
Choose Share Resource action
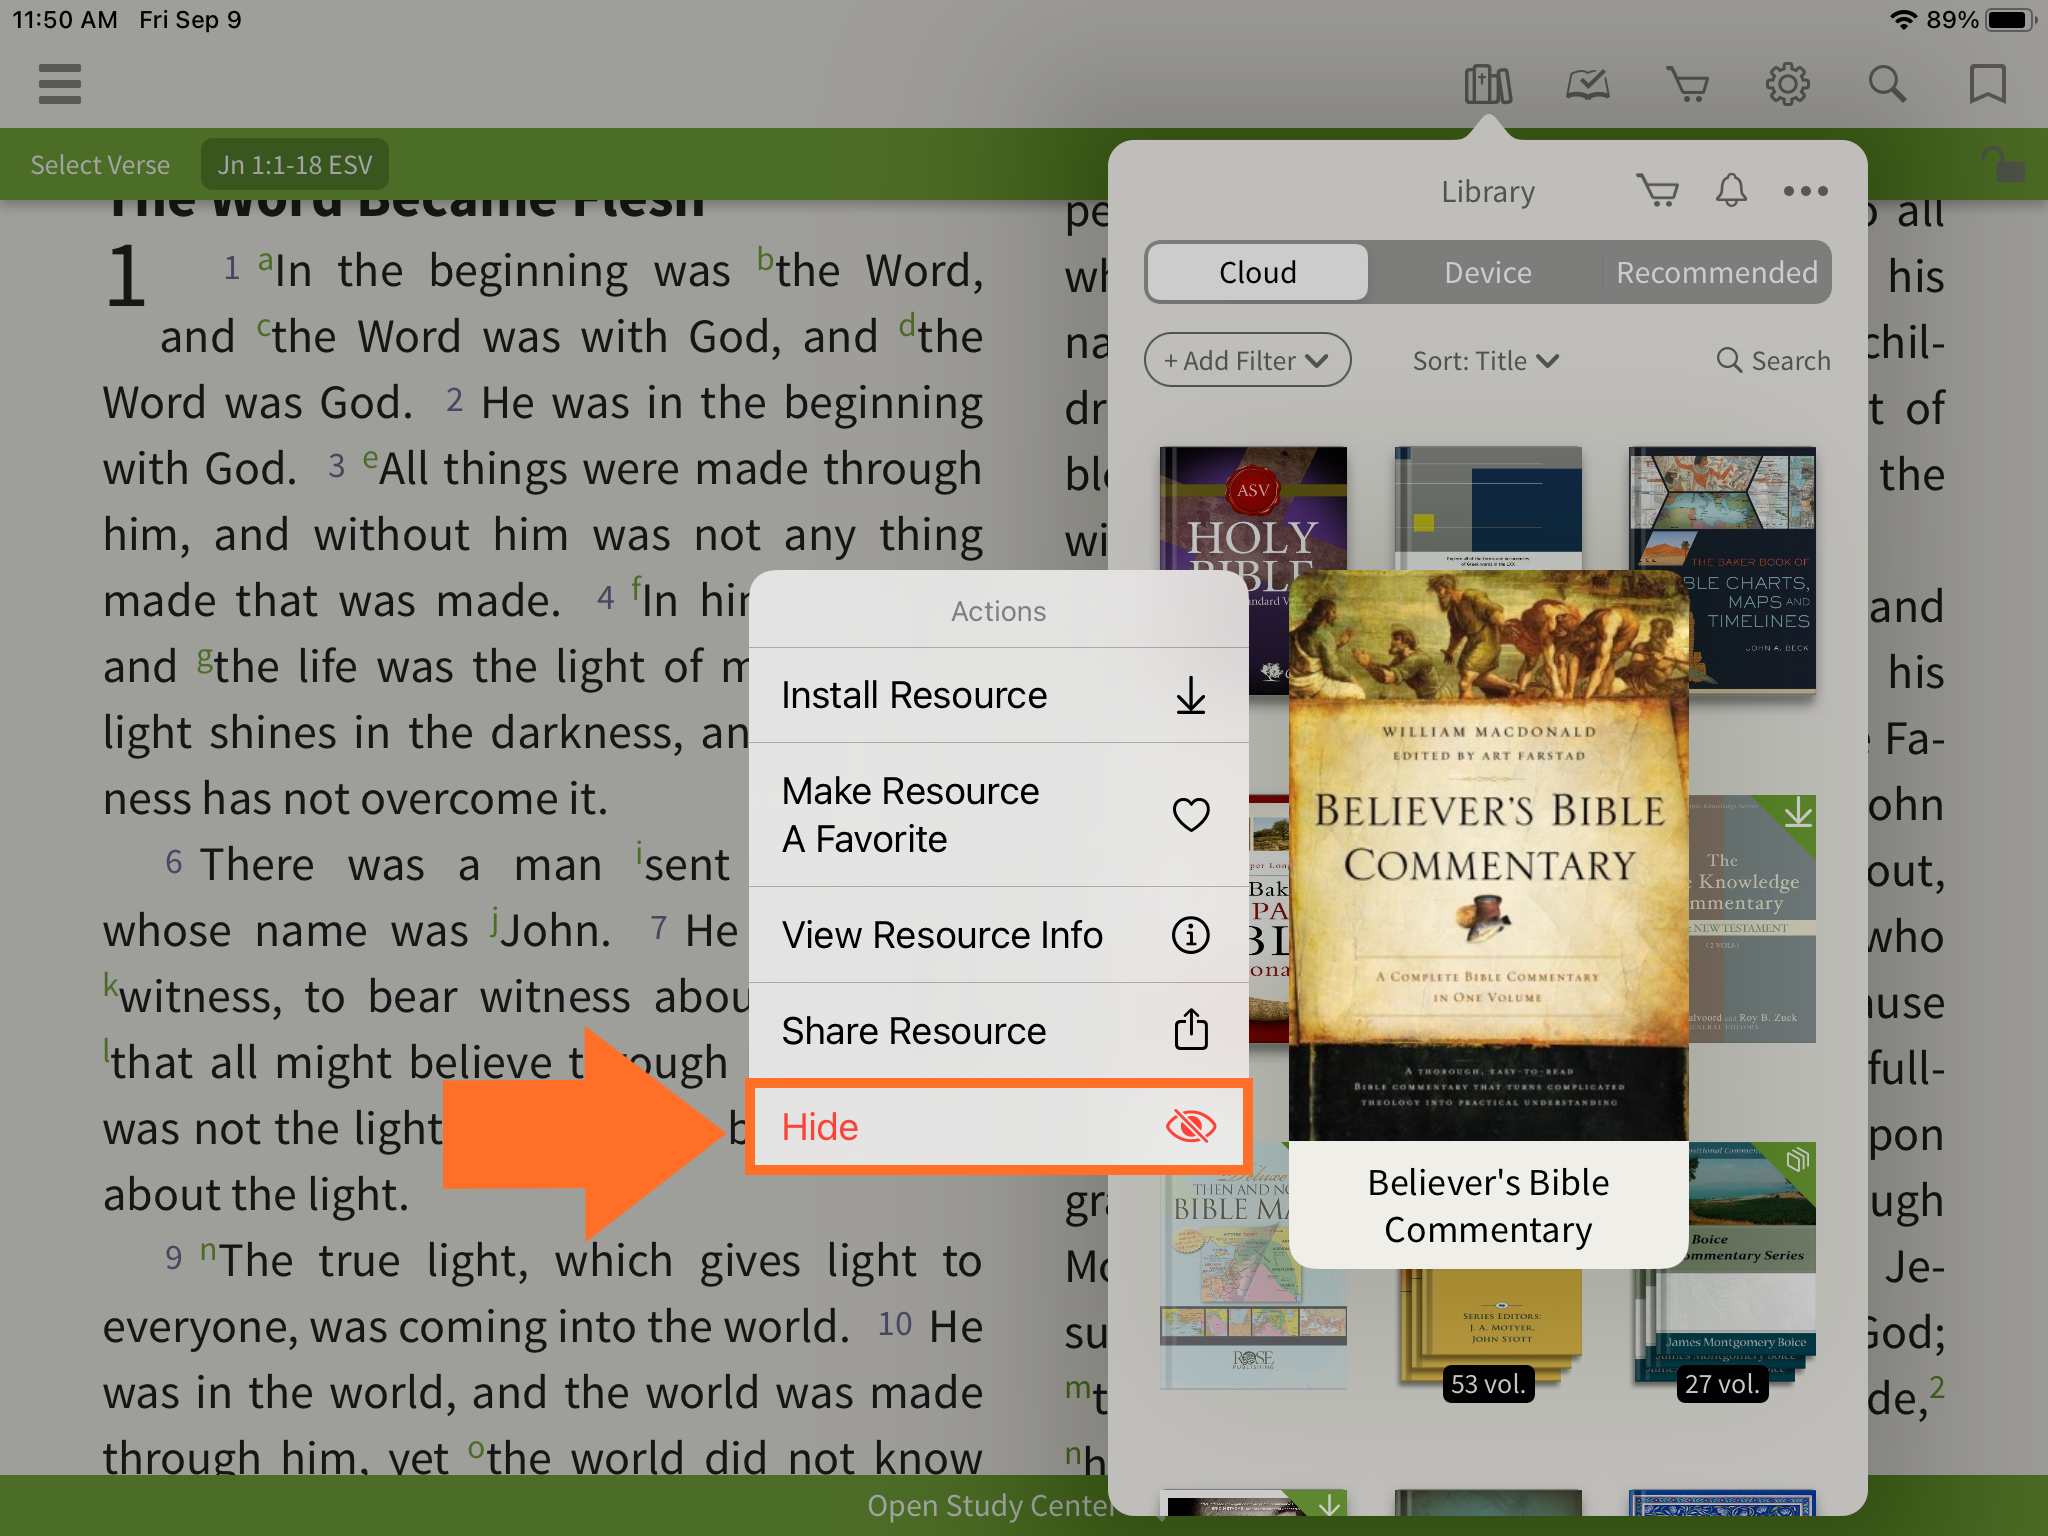point(998,1031)
